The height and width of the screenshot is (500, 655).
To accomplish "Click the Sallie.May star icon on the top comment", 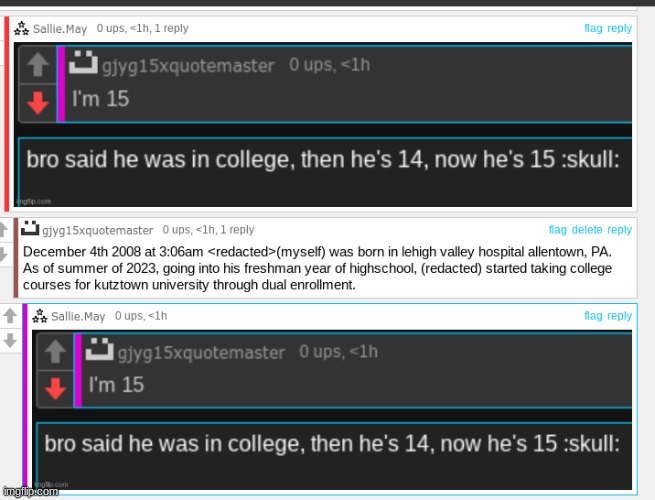I will (x=21, y=28).
